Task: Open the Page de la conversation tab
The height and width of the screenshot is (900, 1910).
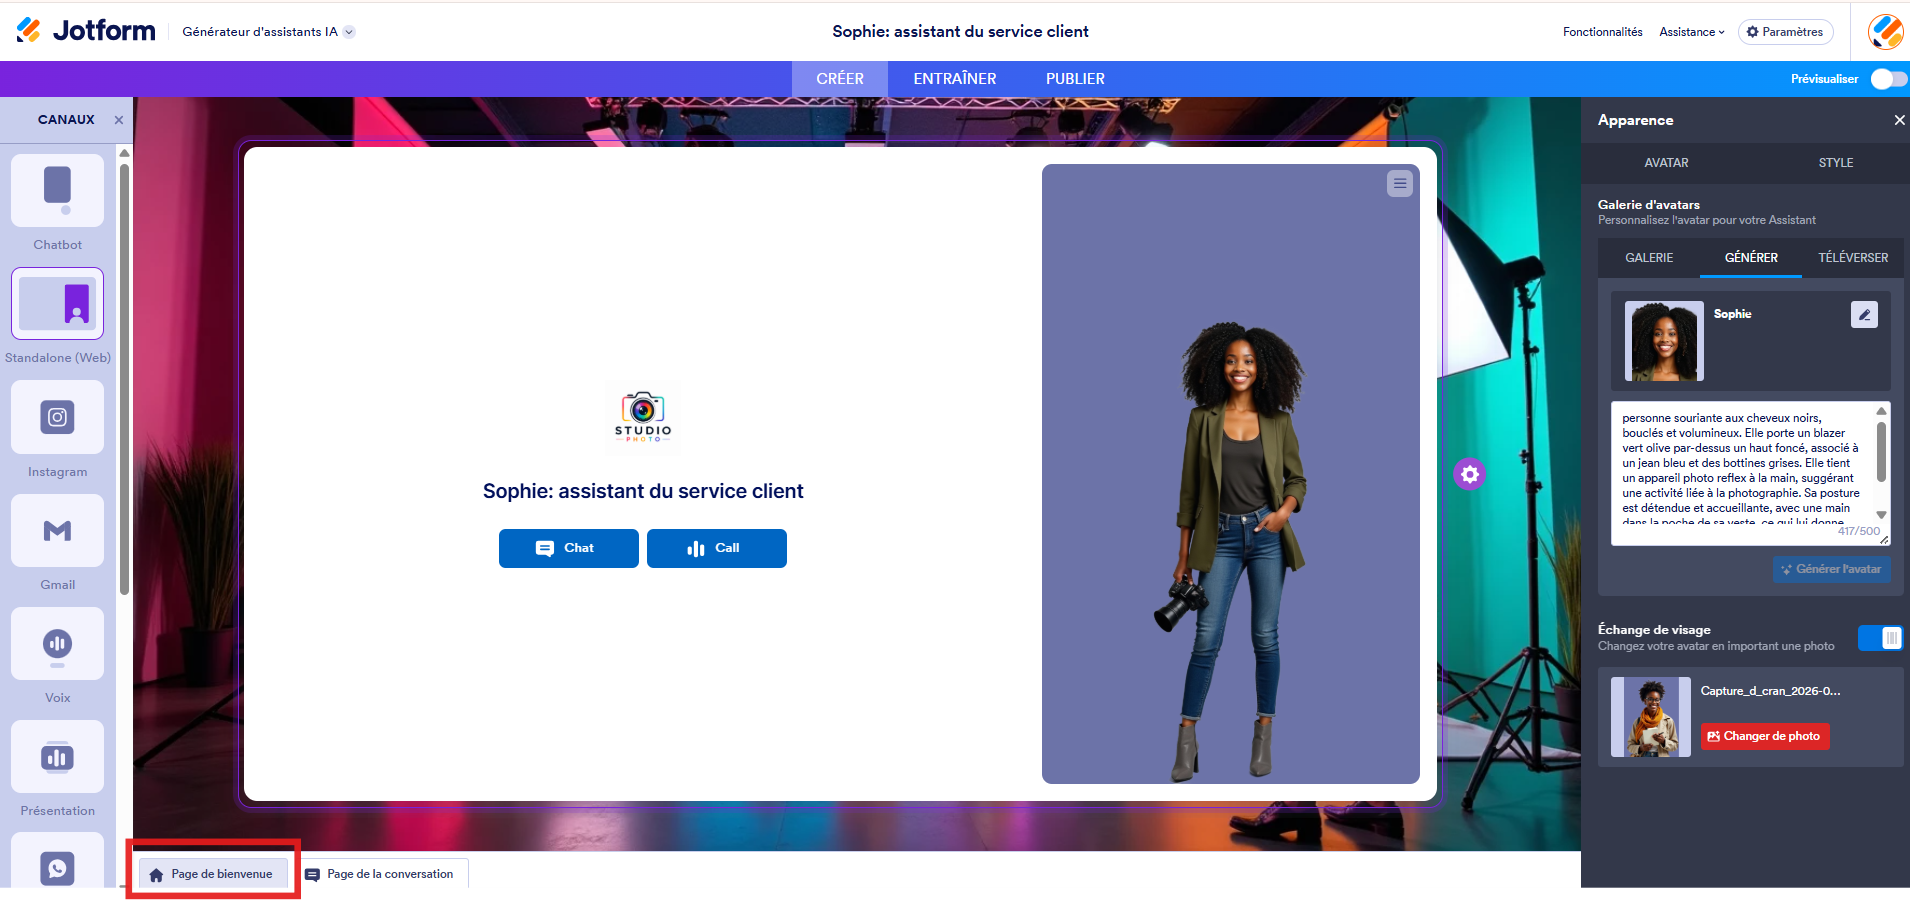Action: pos(380,874)
